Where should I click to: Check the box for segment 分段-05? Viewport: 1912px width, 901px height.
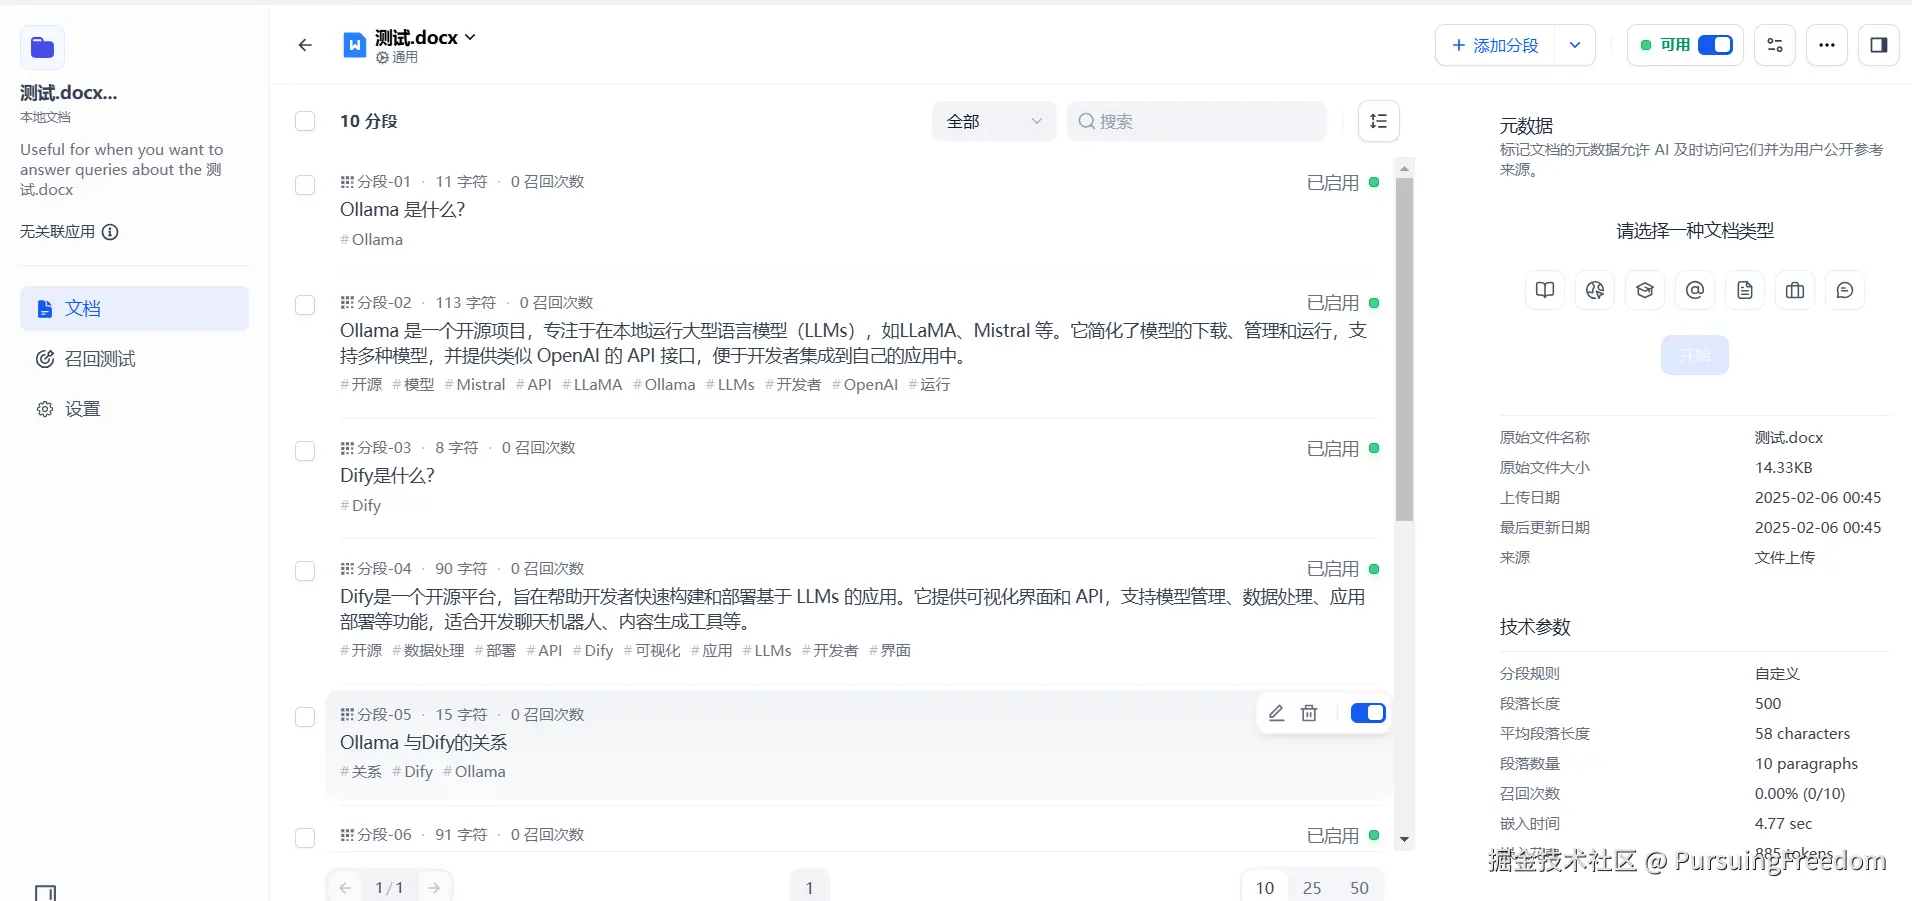(305, 717)
